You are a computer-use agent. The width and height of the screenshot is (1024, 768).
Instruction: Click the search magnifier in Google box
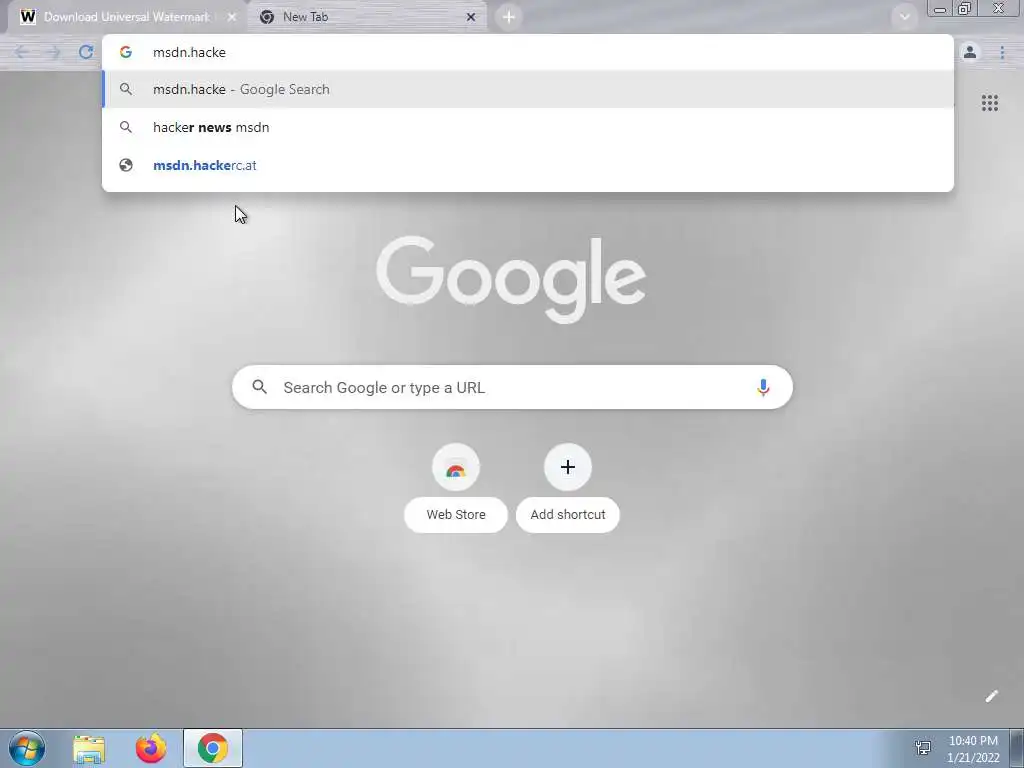(x=260, y=387)
